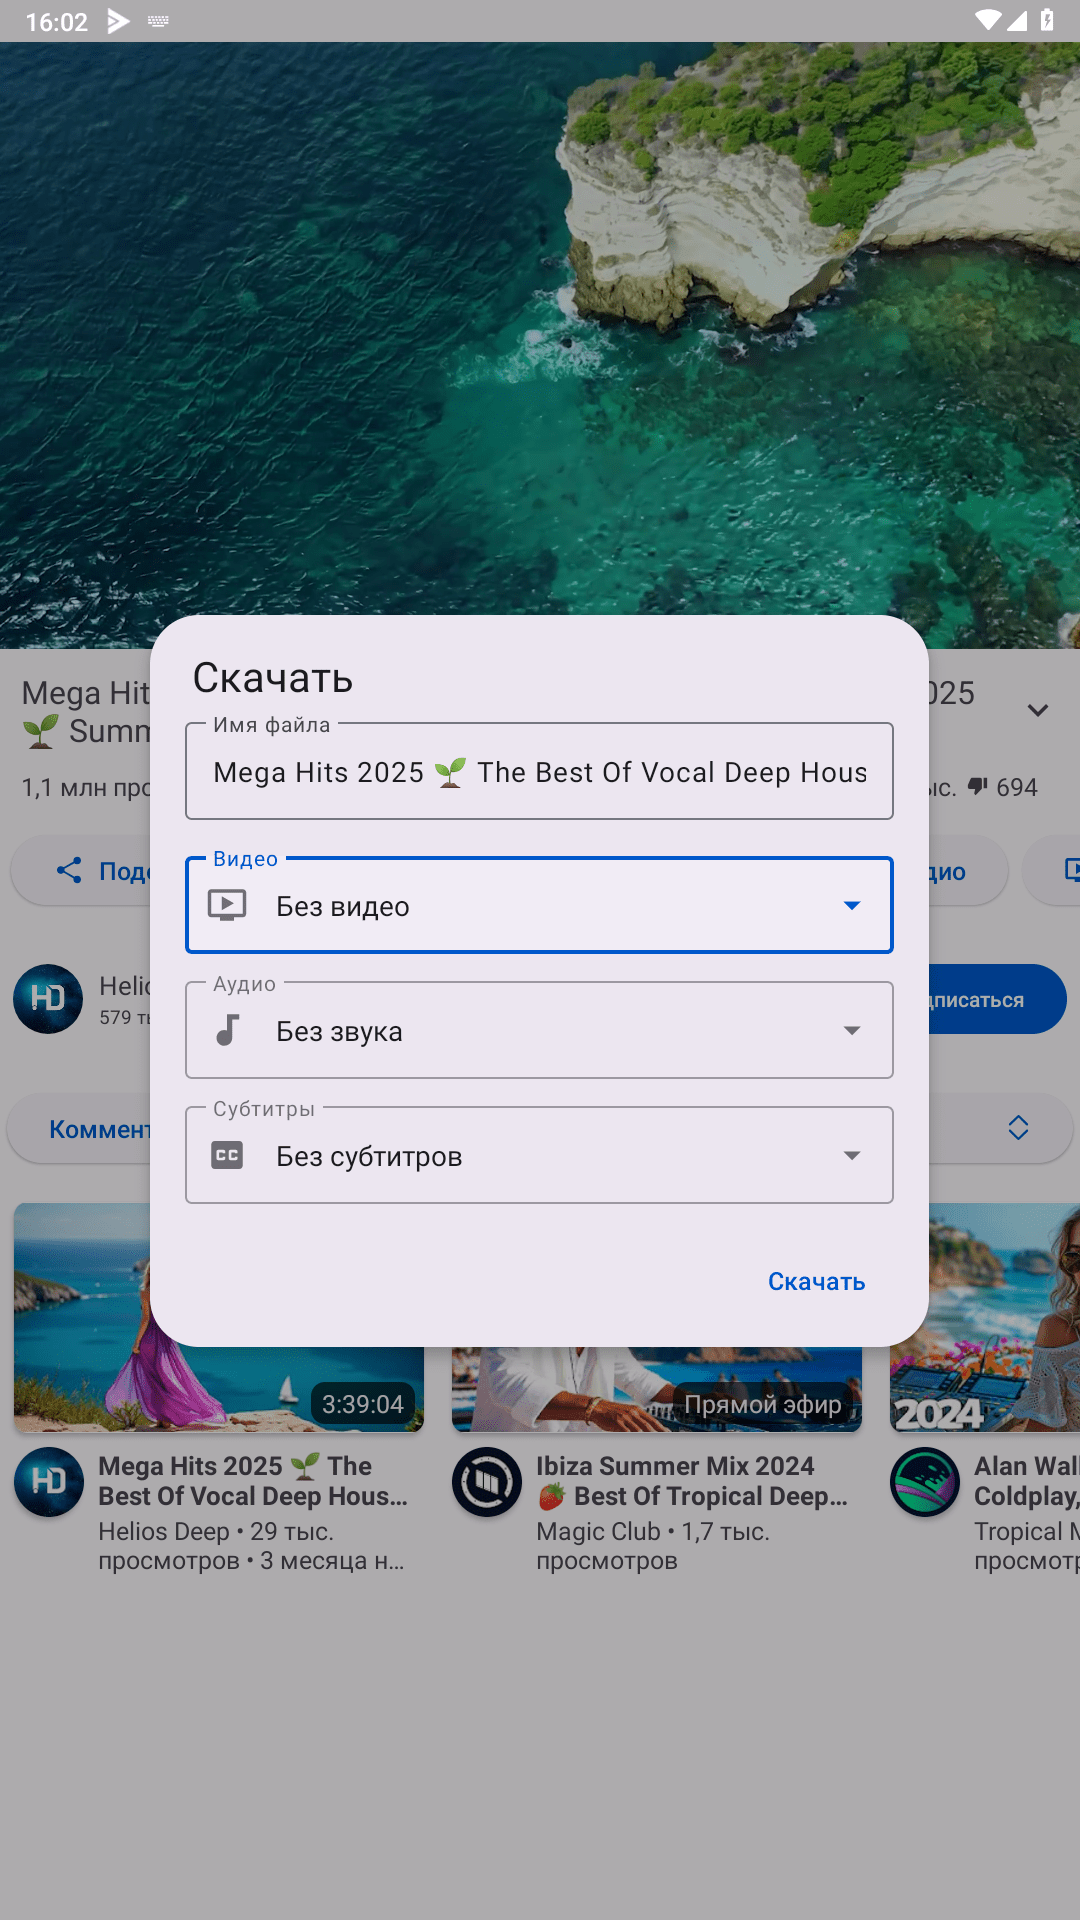Click the CC icon in Субтитры field
Image resolution: width=1080 pixels, height=1920 pixels.
tap(227, 1155)
